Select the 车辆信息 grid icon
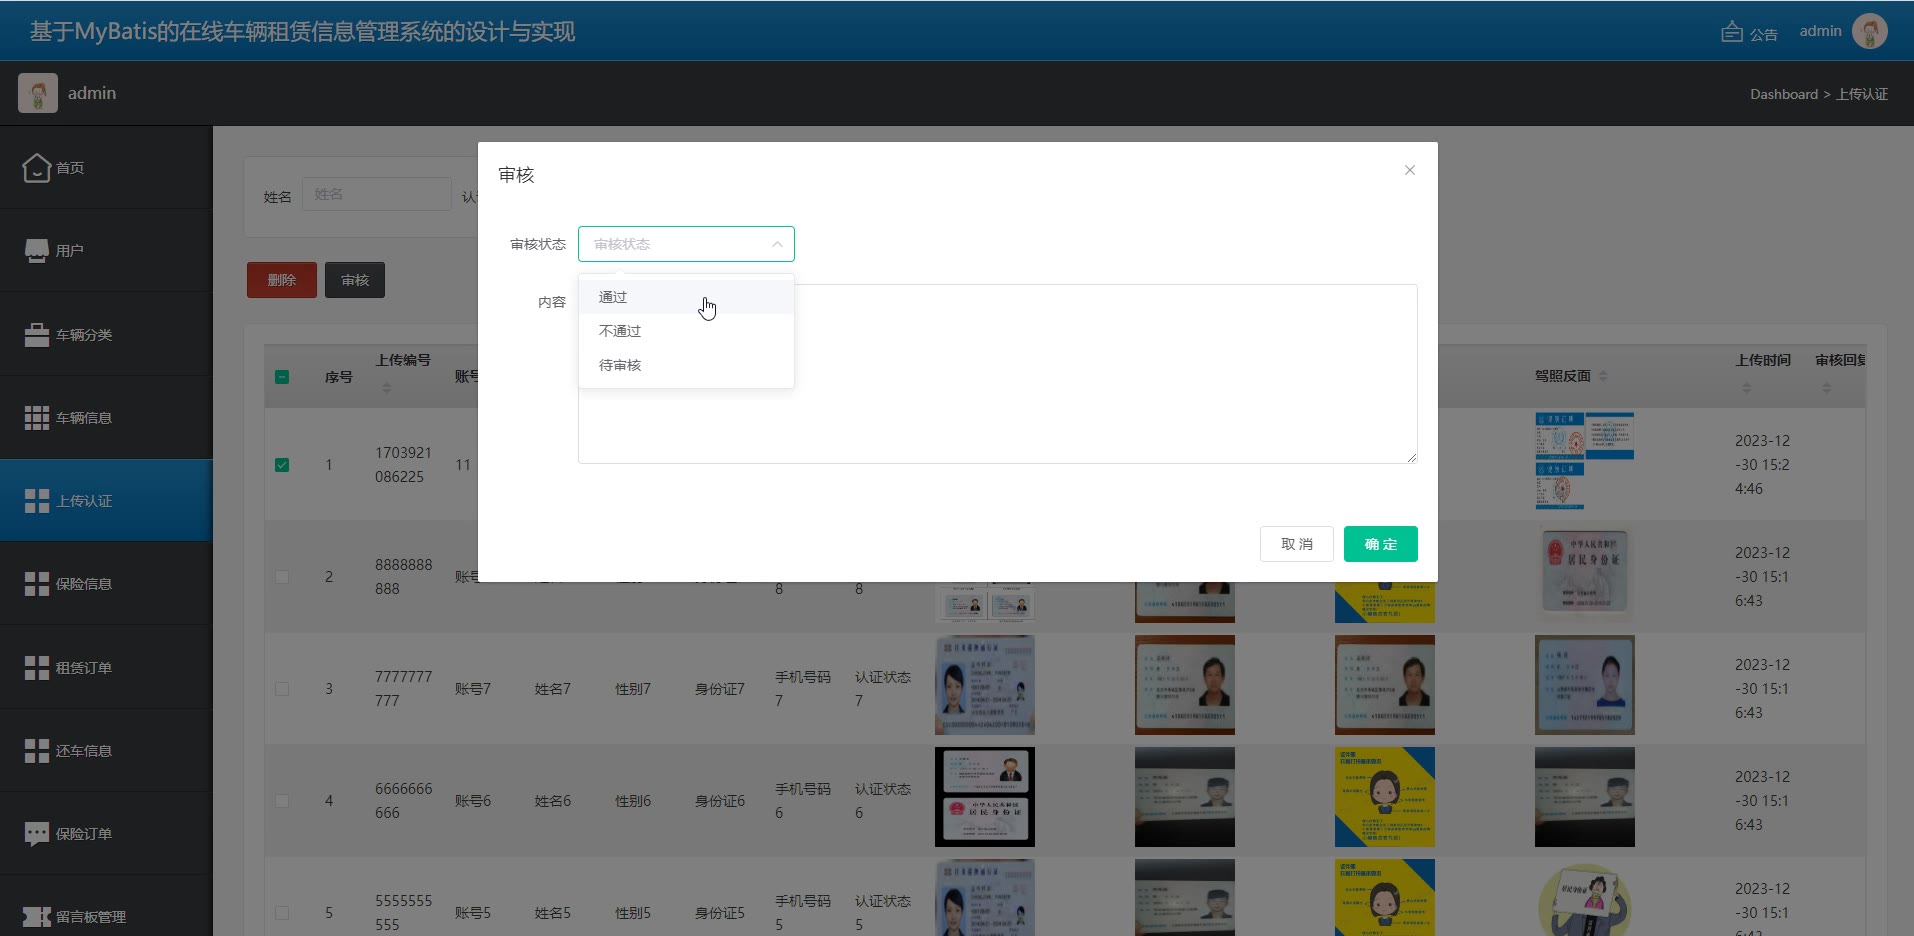This screenshot has width=1914, height=936. click(37, 418)
